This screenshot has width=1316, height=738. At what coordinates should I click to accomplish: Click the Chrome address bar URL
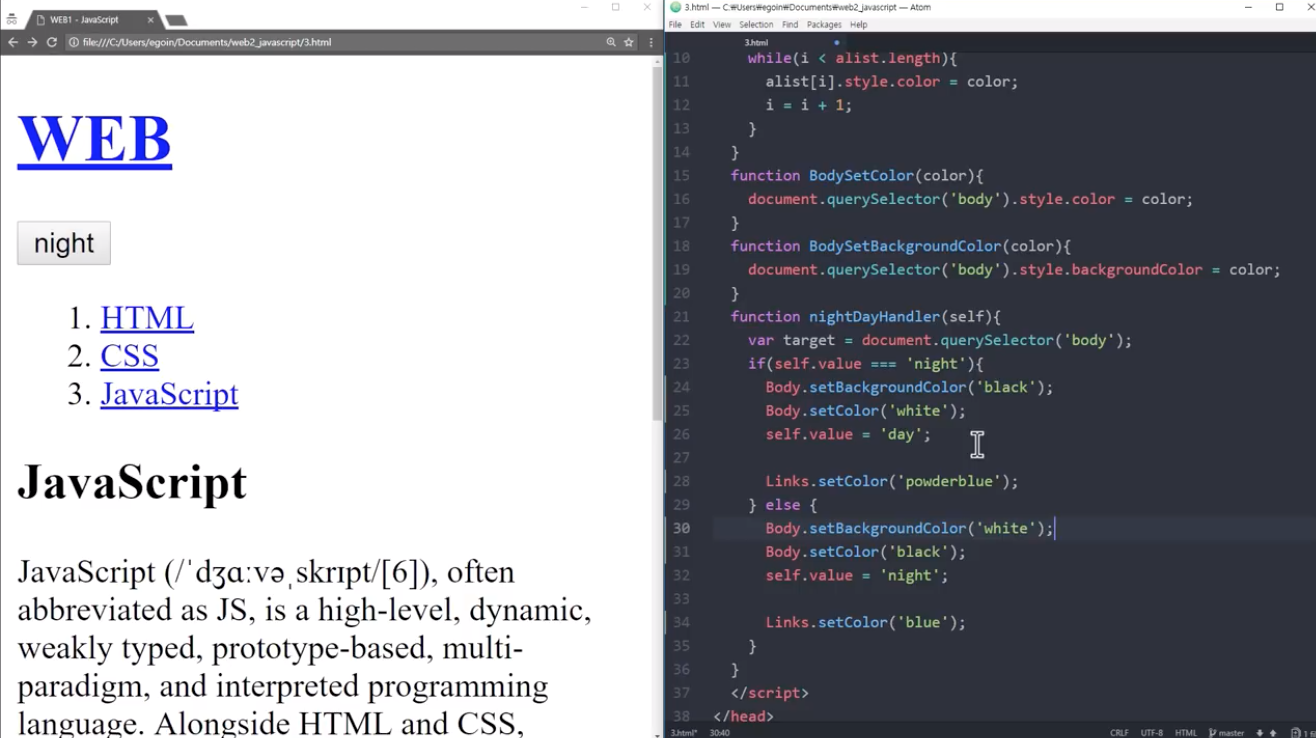tap(207, 42)
